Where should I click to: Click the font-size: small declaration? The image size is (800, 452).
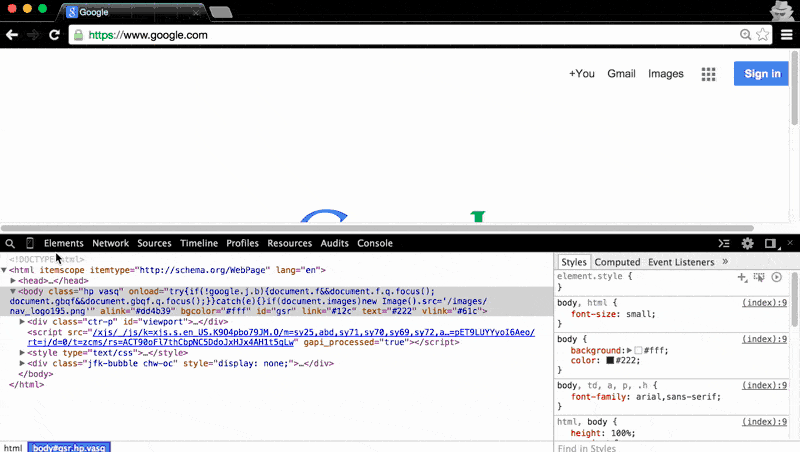(x=613, y=314)
